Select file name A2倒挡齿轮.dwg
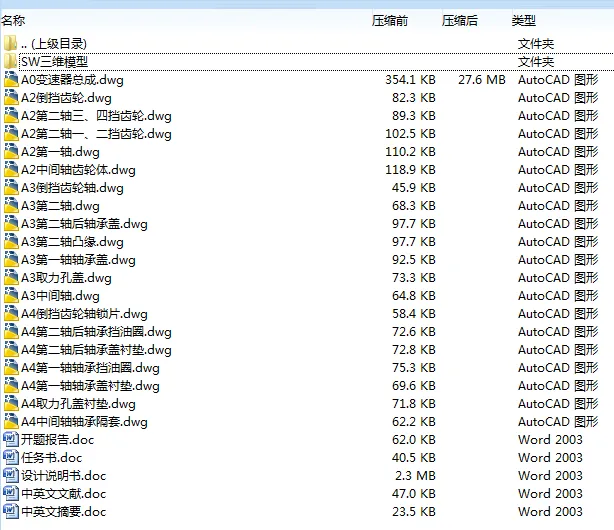 [66, 98]
